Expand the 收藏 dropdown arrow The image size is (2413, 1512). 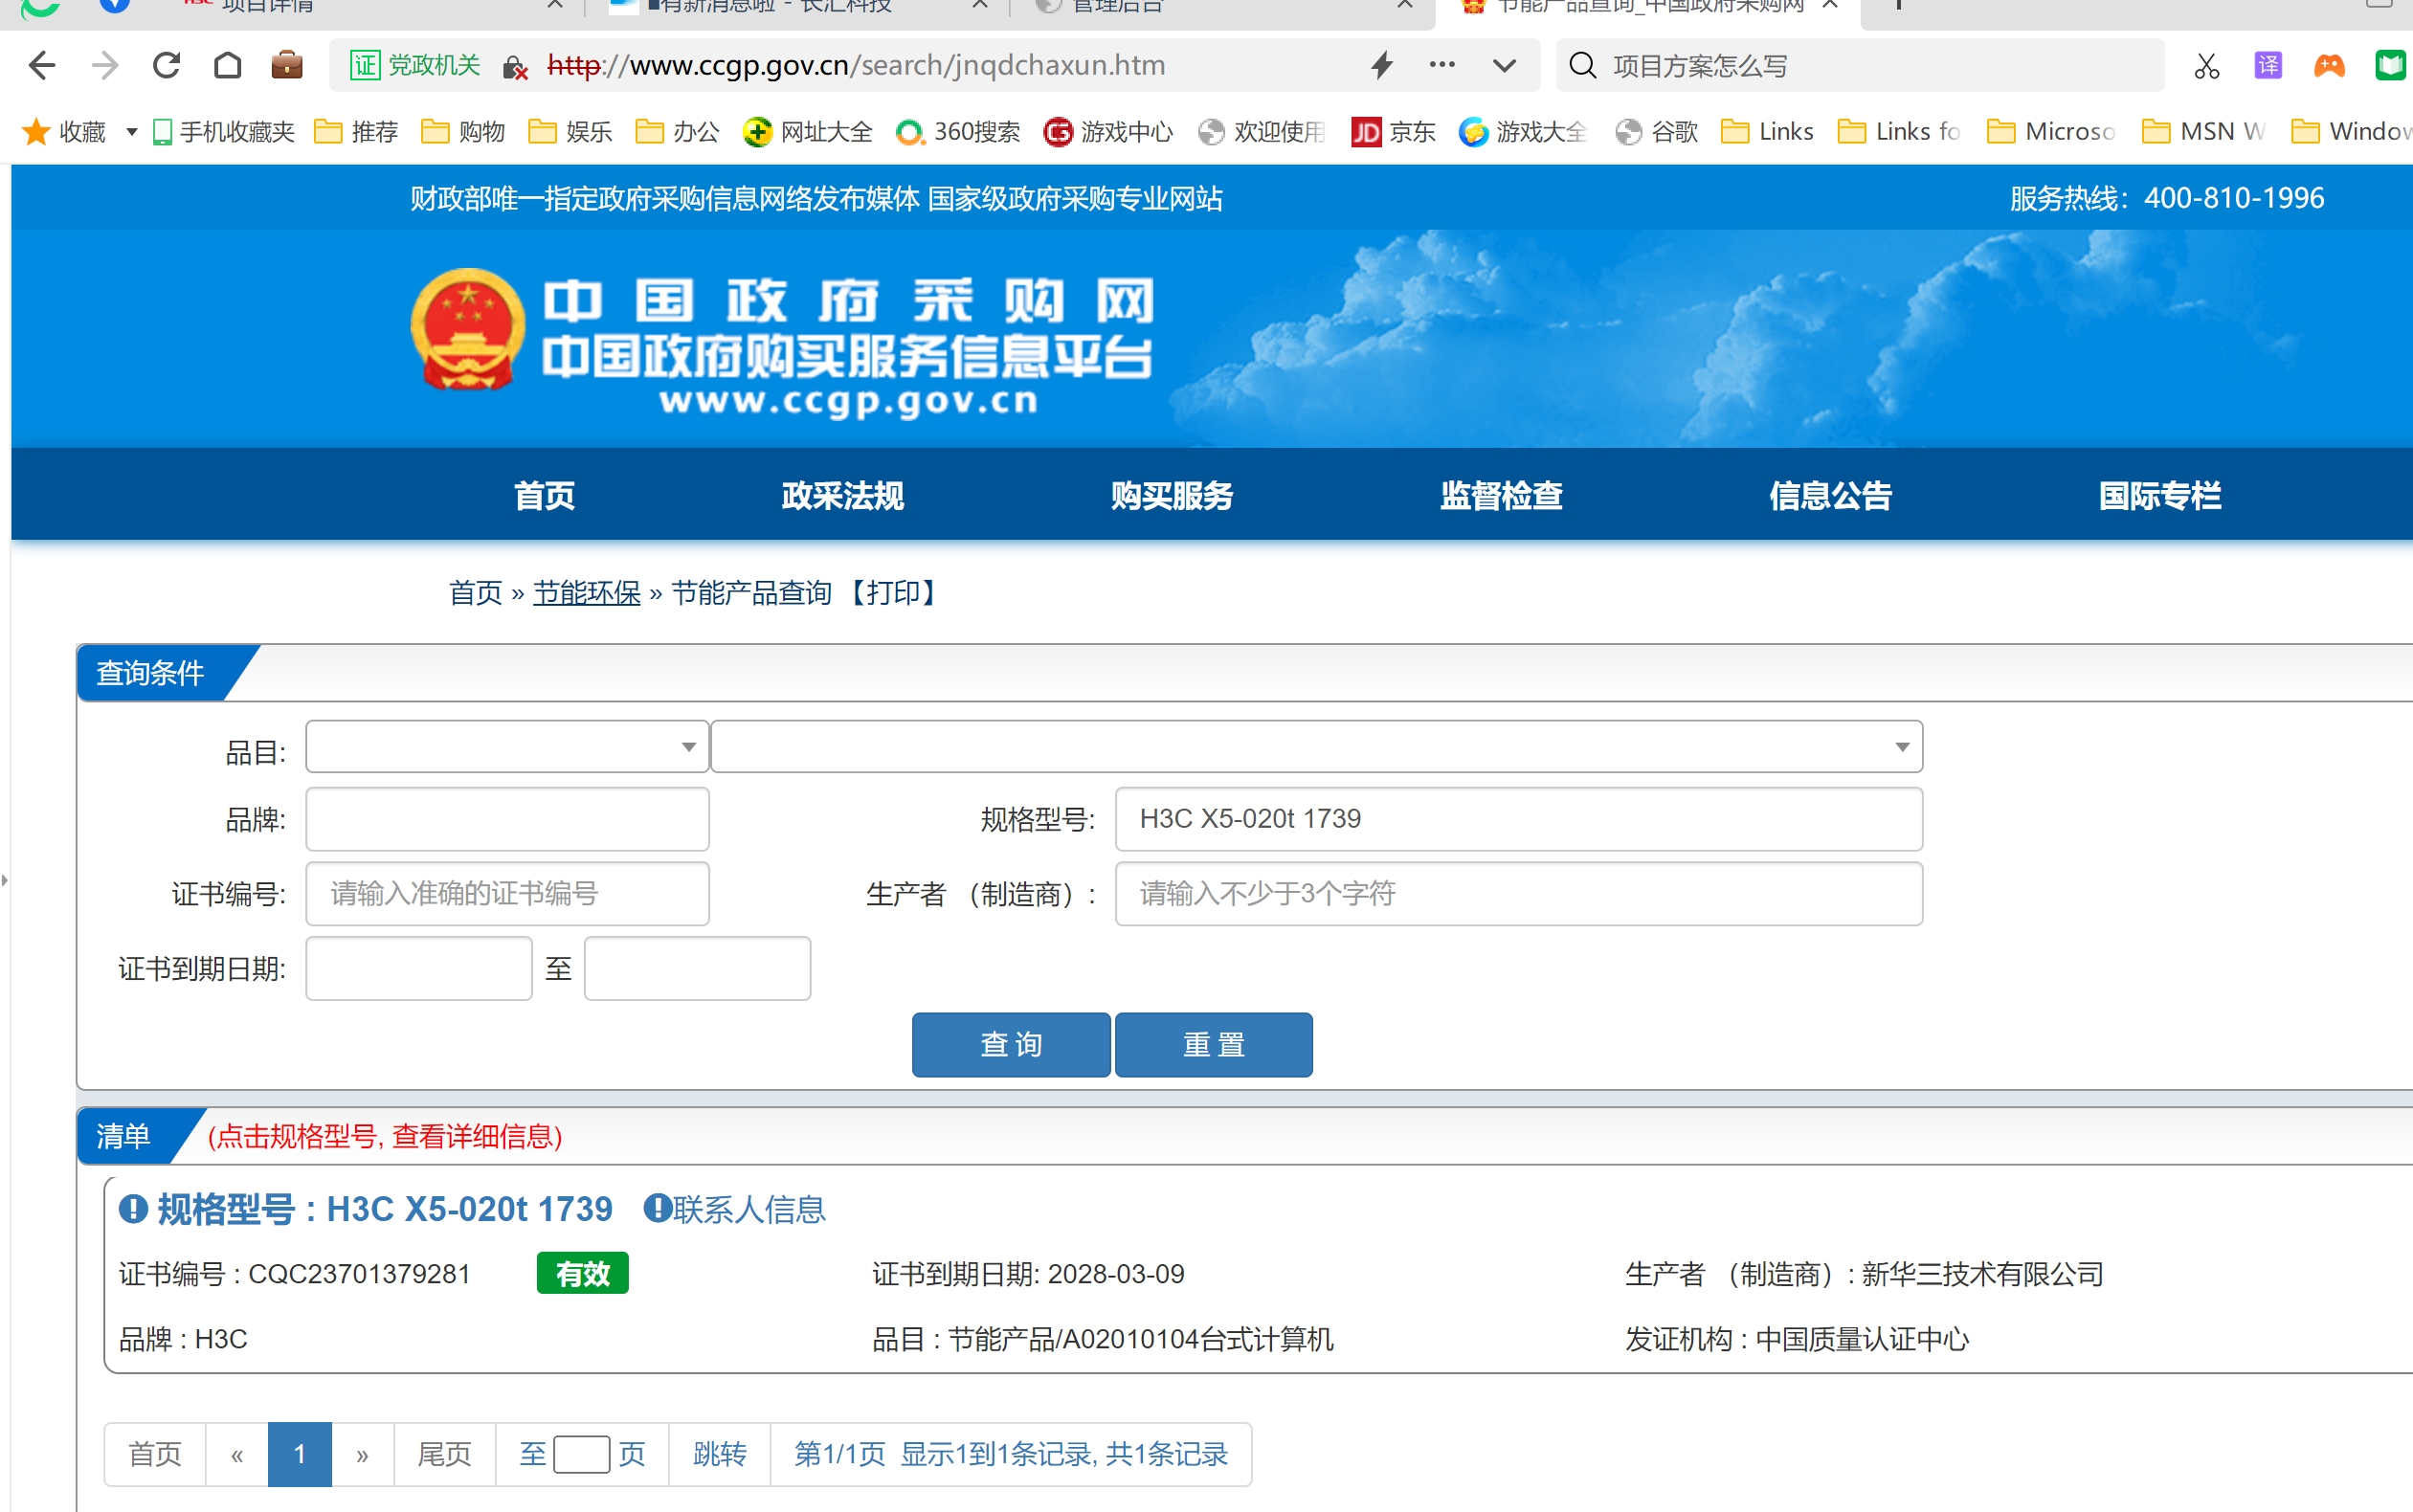point(131,132)
